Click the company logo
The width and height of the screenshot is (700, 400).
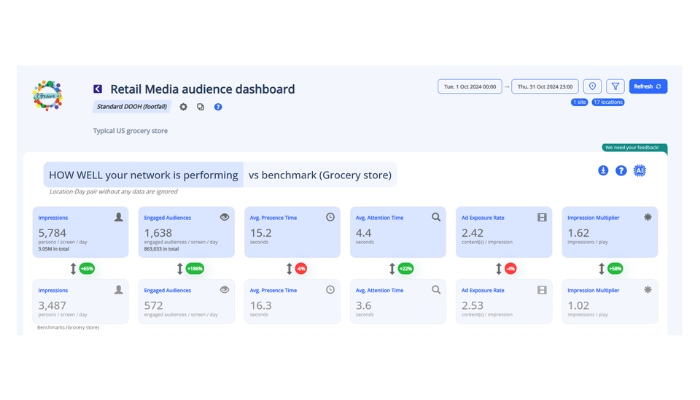(x=48, y=96)
